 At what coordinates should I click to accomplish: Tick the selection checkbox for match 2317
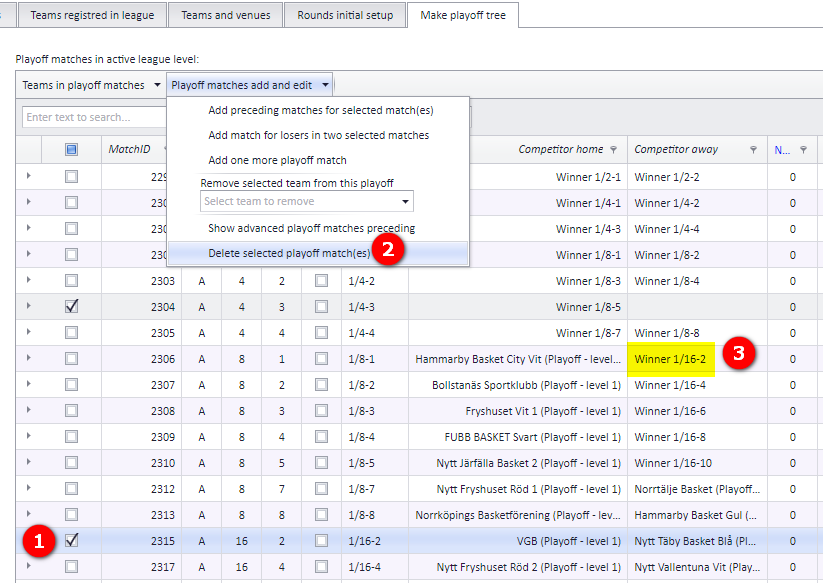(x=71, y=567)
